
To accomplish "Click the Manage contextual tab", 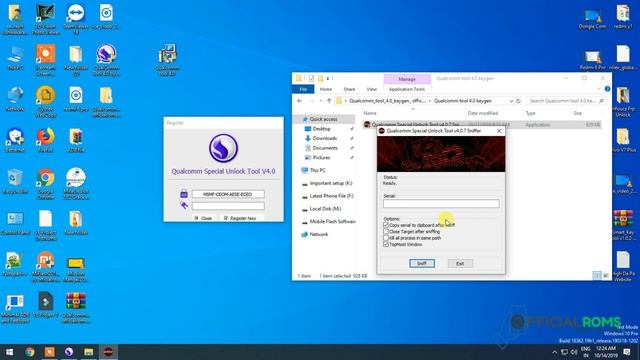I will (x=407, y=79).
